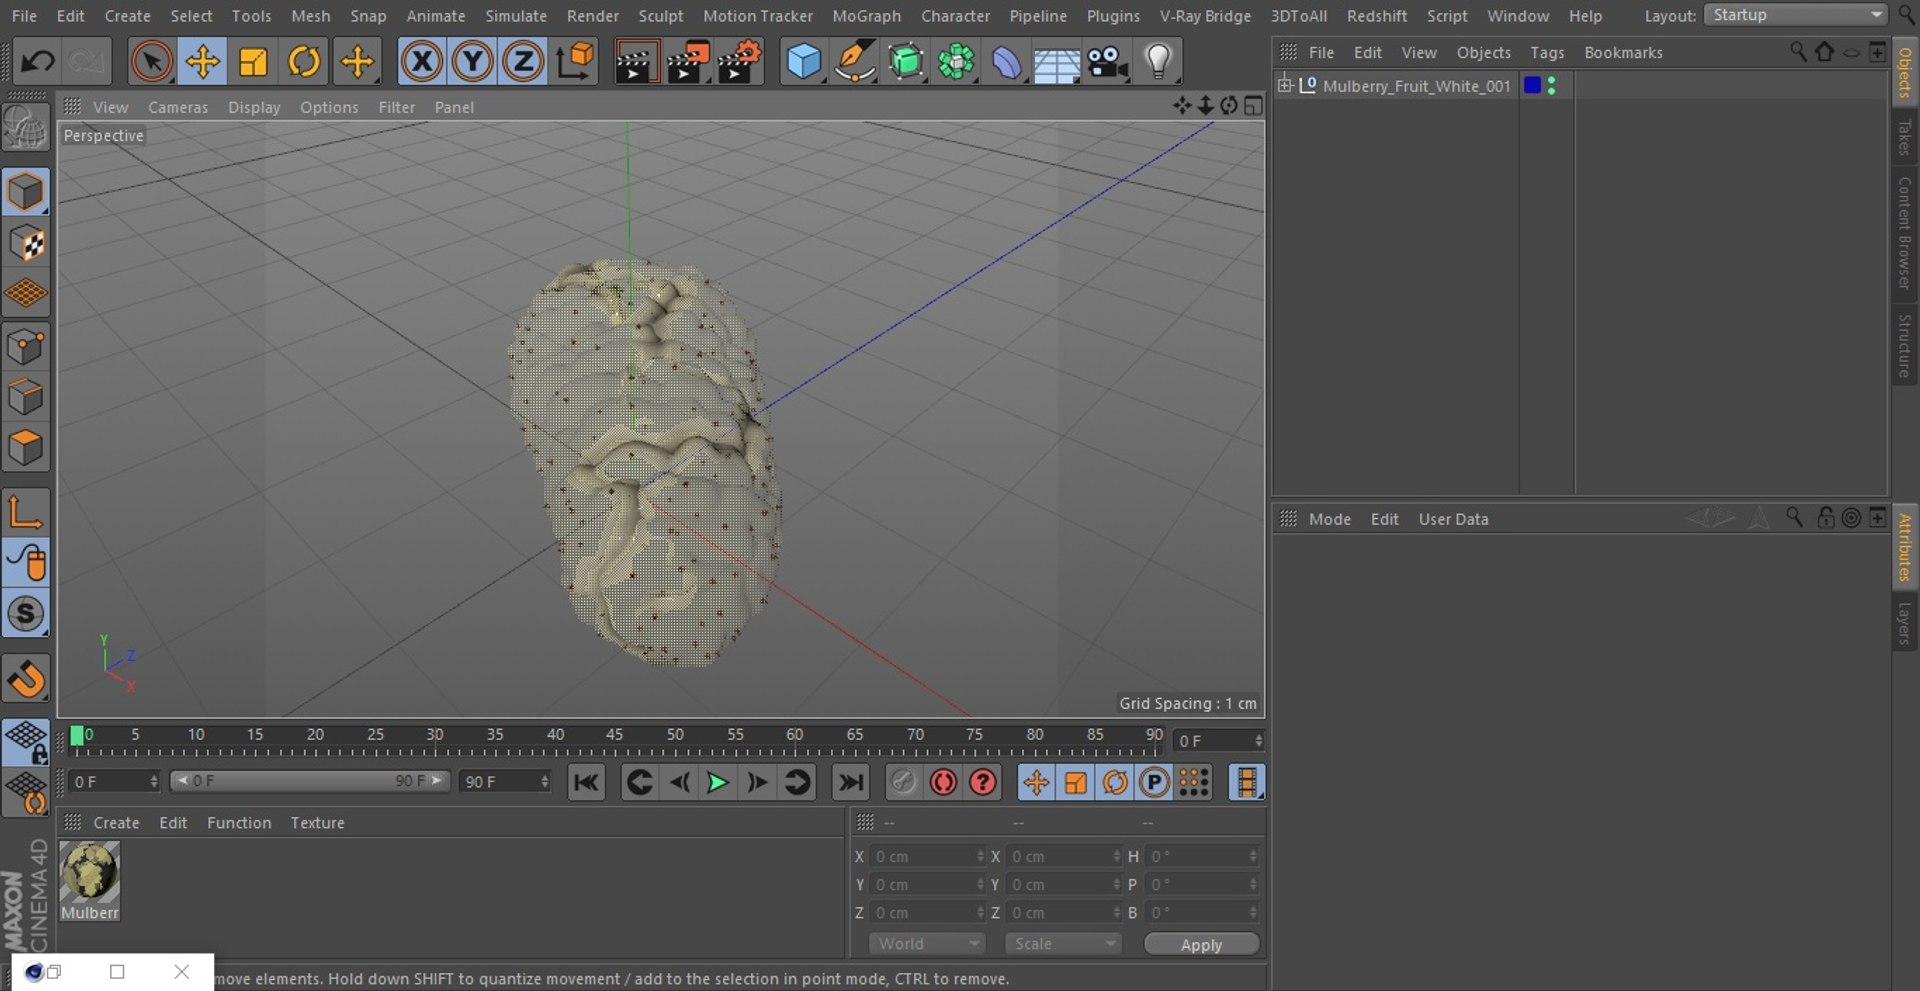Open Edit Render Settings
This screenshot has width=1920, height=991.
coord(740,62)
